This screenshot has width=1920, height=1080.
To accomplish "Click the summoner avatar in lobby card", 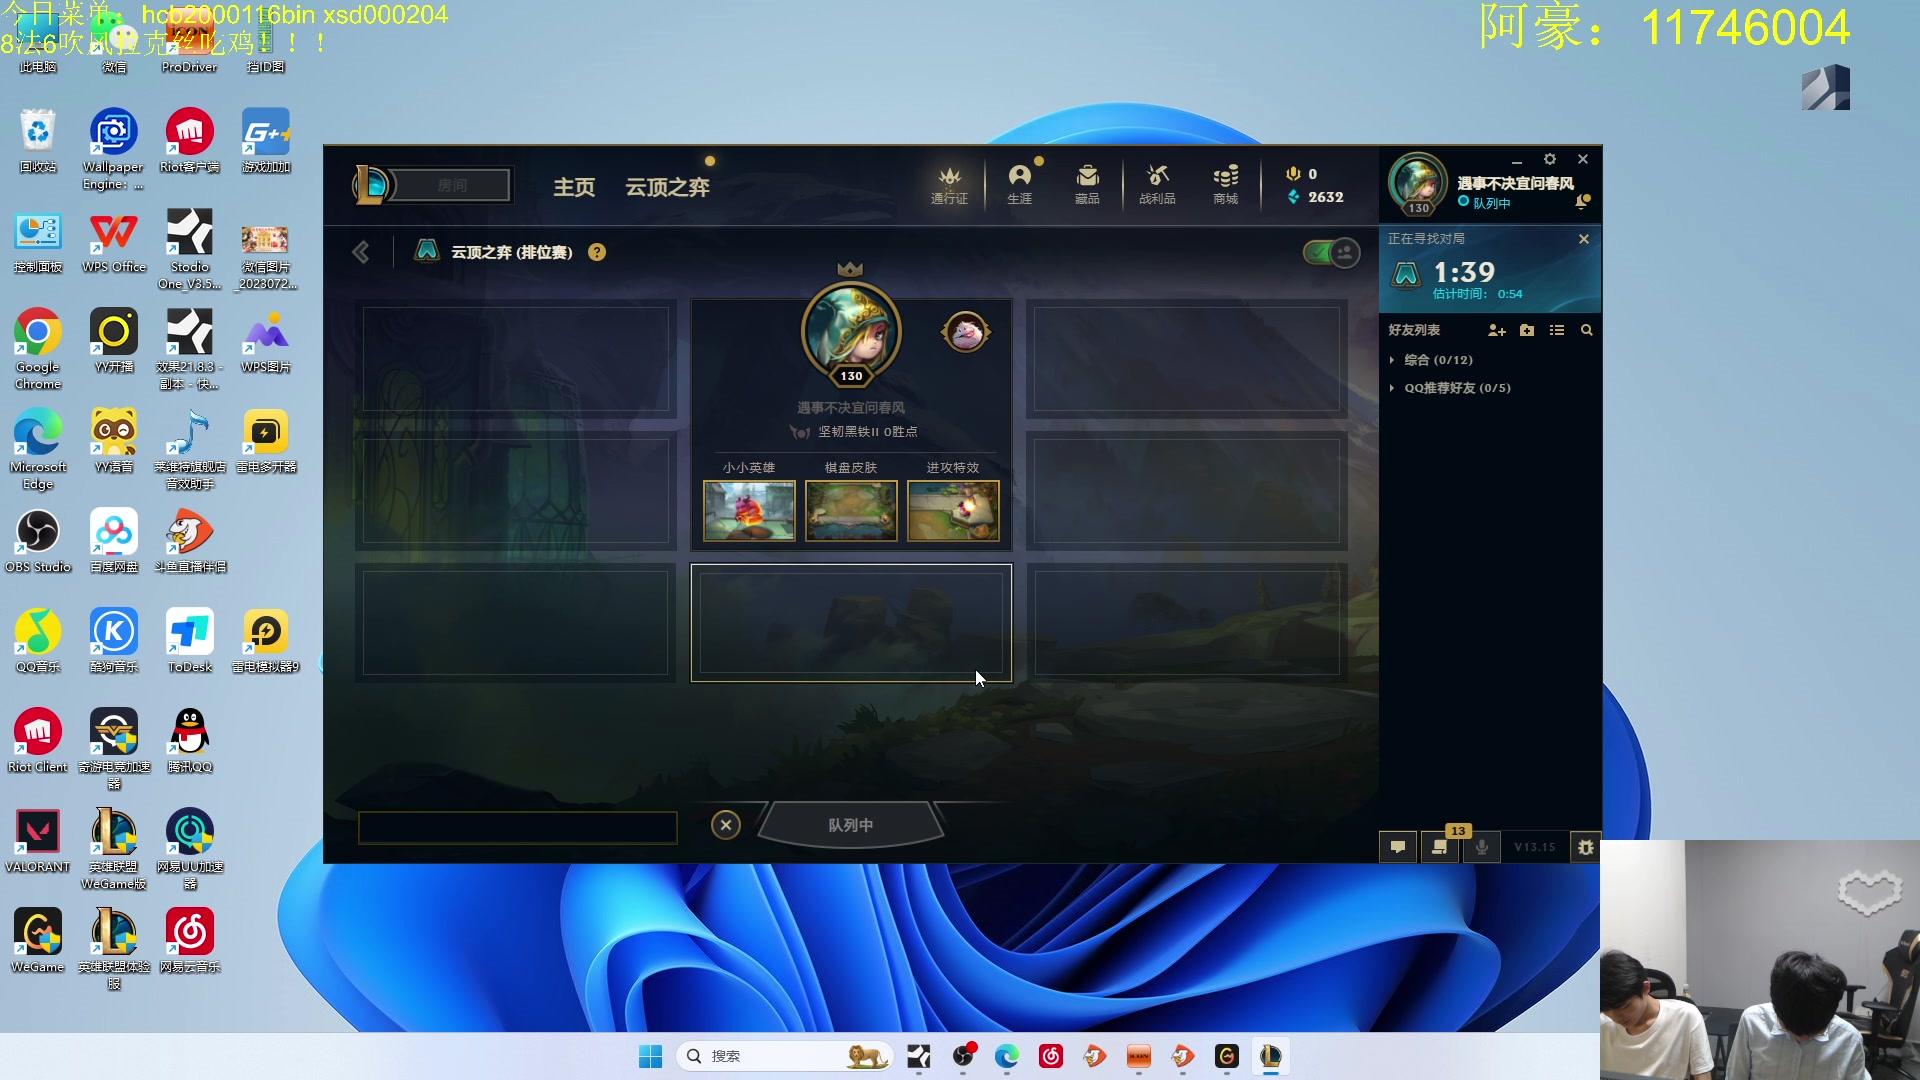I will 851,333.
